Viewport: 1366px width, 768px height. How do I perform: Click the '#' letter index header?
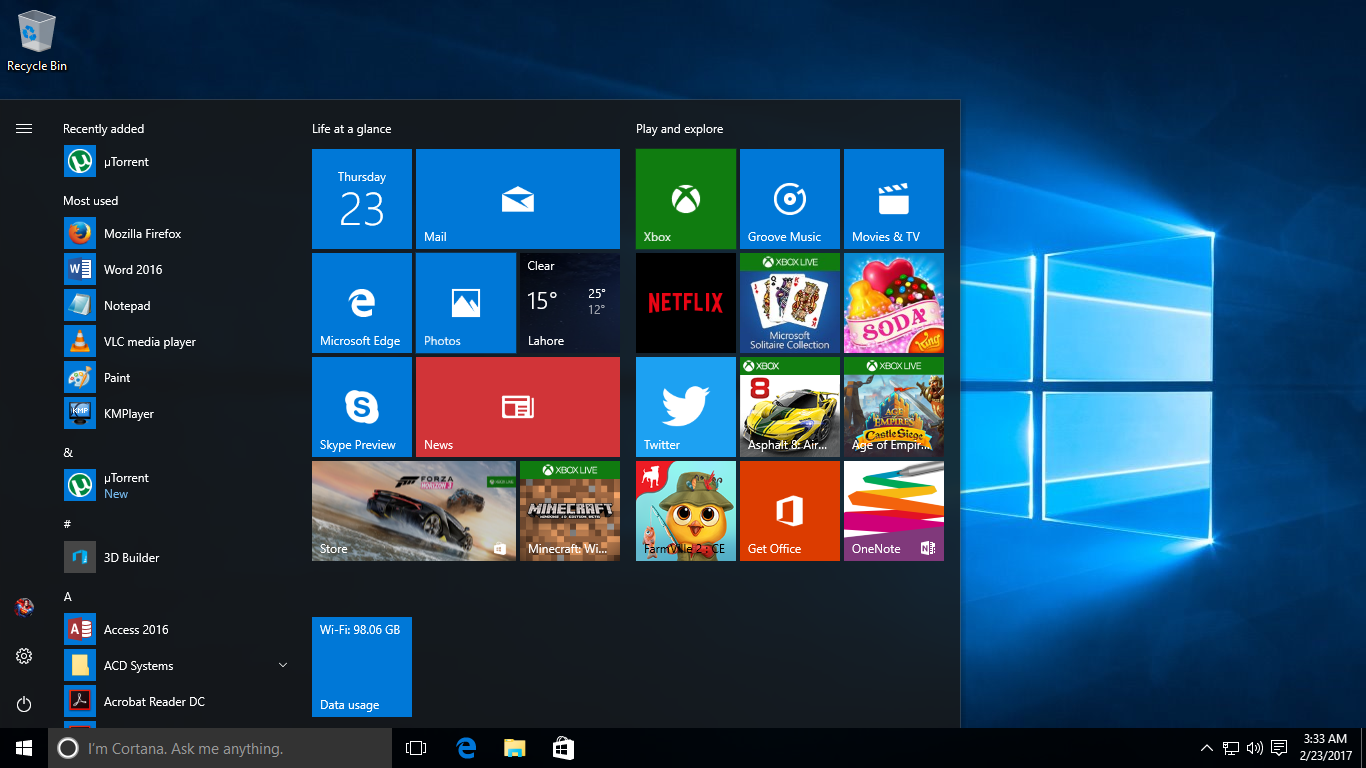coord(67,525)
